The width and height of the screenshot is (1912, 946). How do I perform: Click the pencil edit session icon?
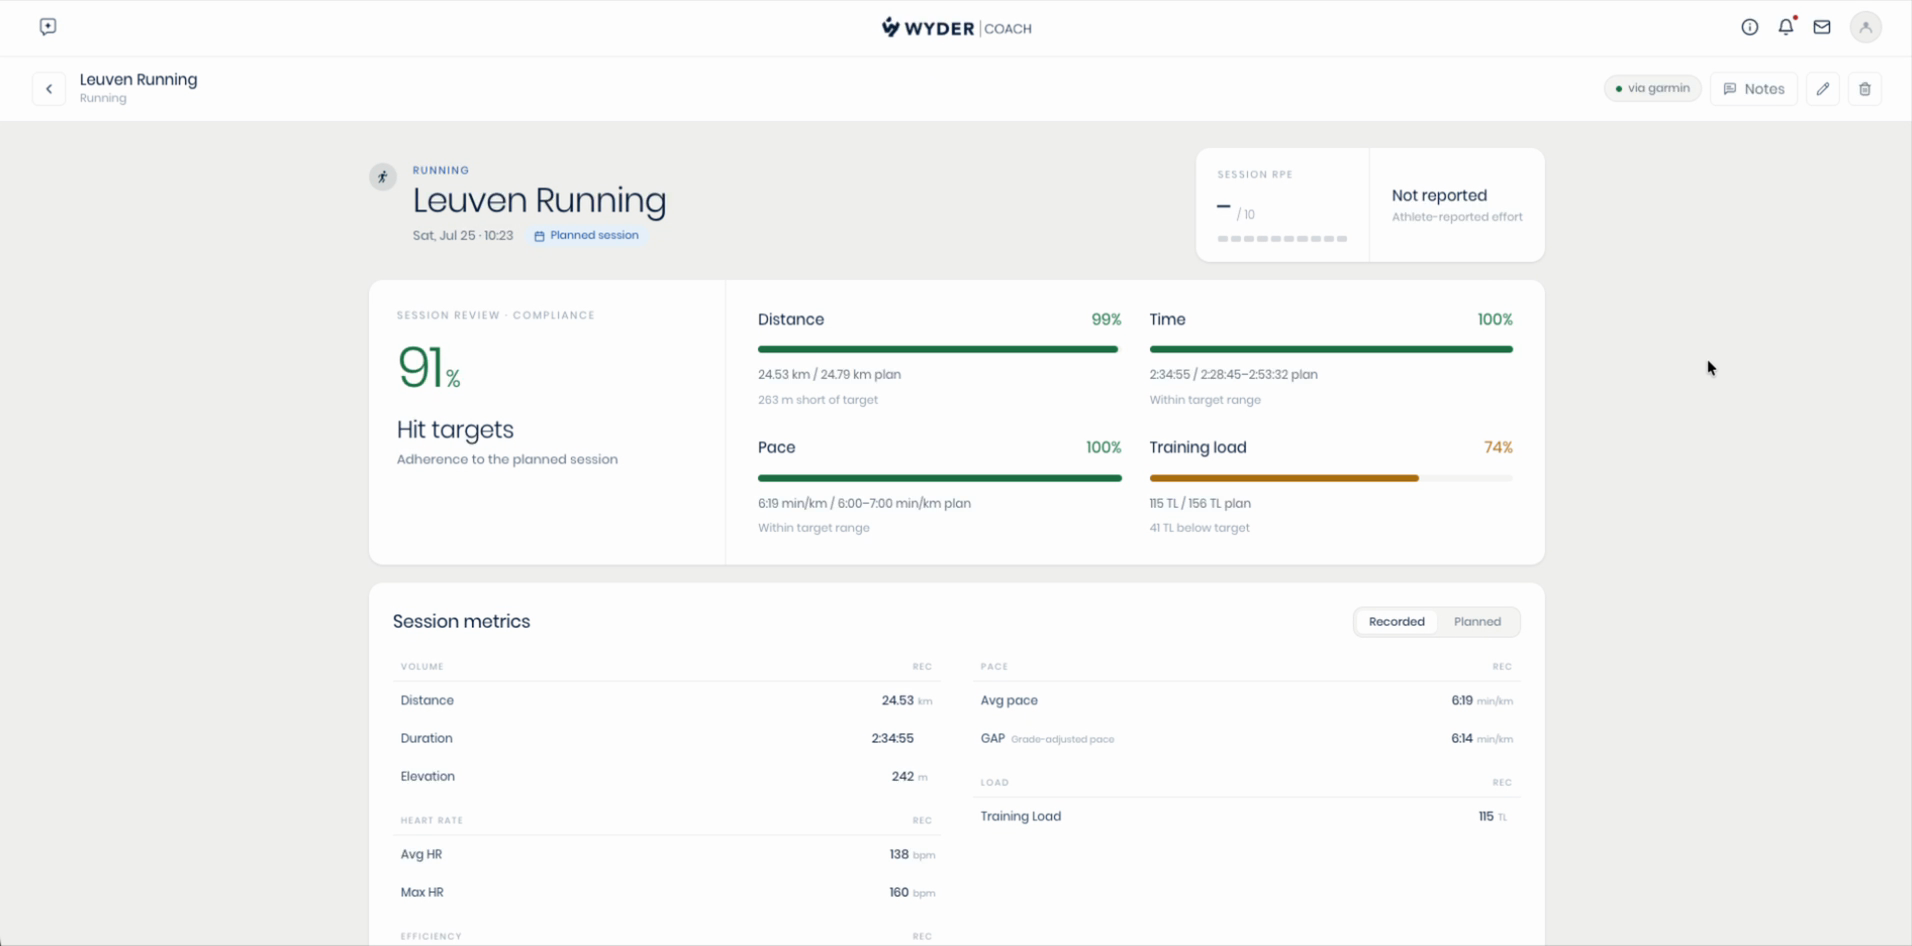(1823, 89)
